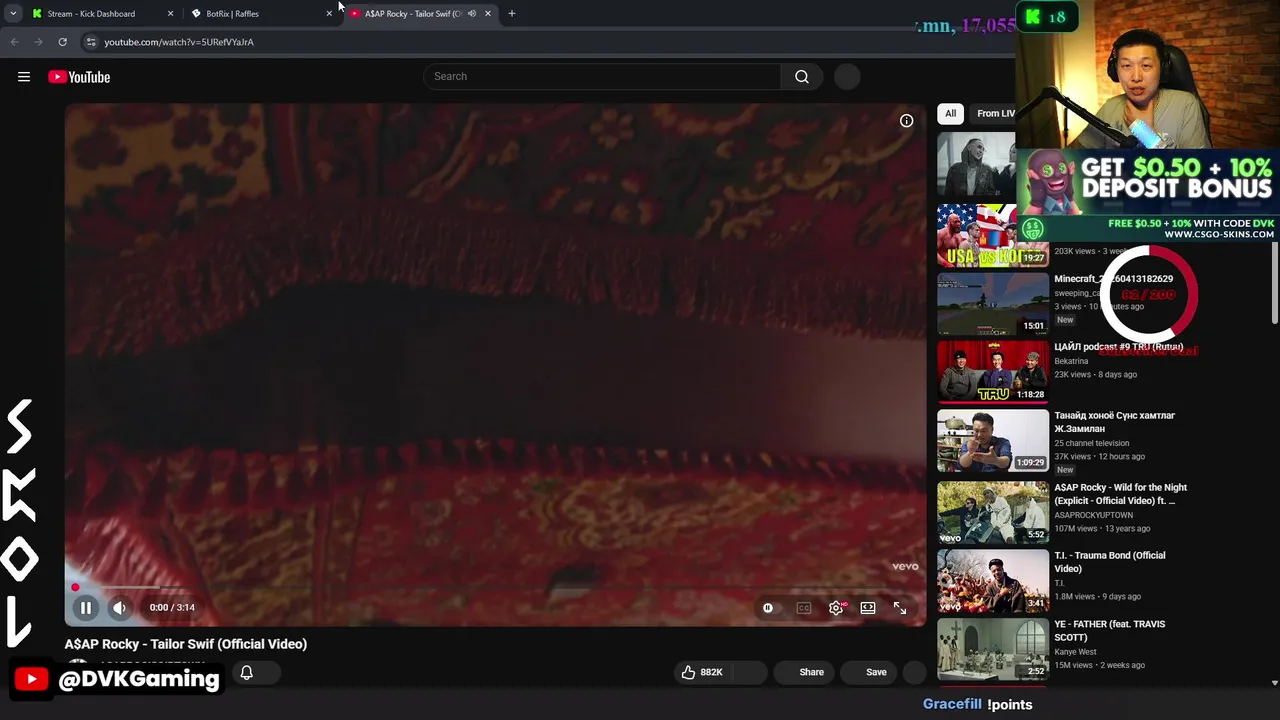Open the YouTube hamburger guide menu
Screen dimensions: 1280x720
pos(24,77)
